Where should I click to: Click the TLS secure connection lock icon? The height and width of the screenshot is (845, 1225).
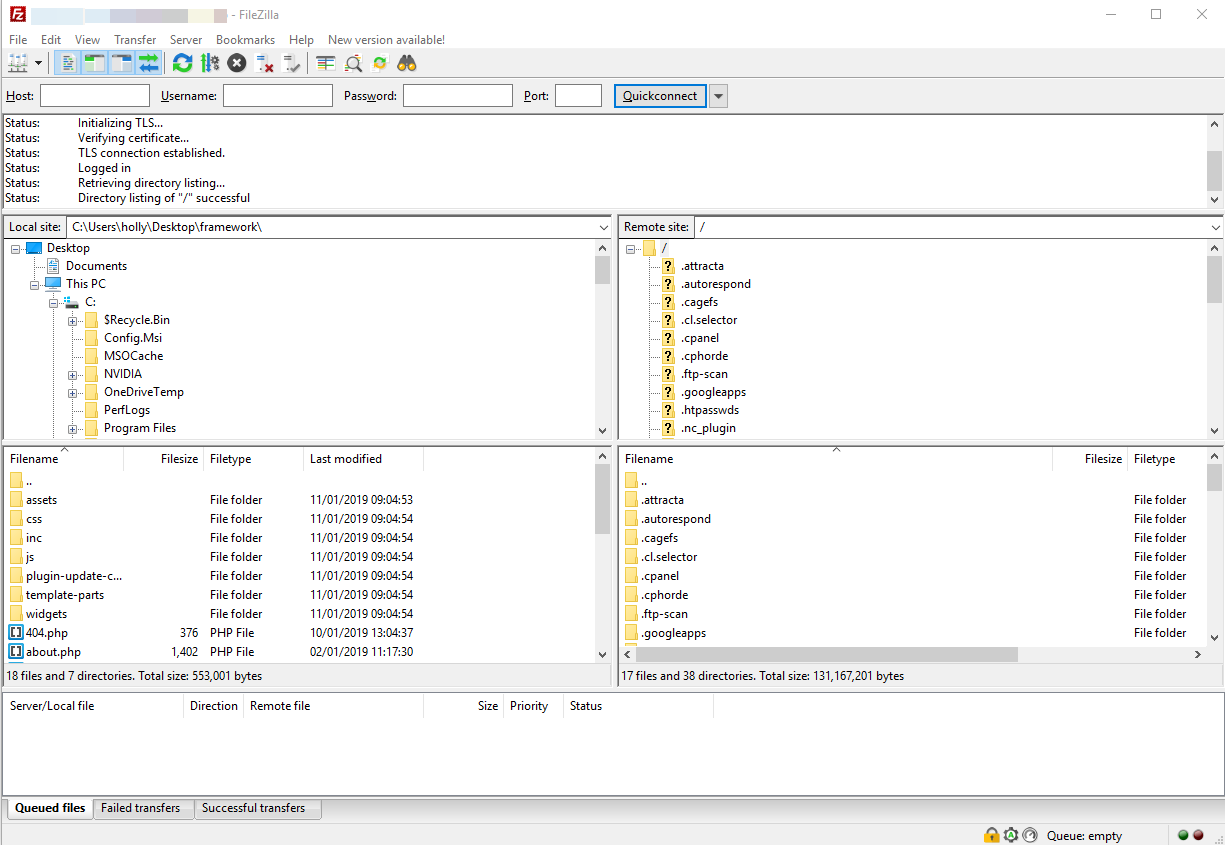991,835
